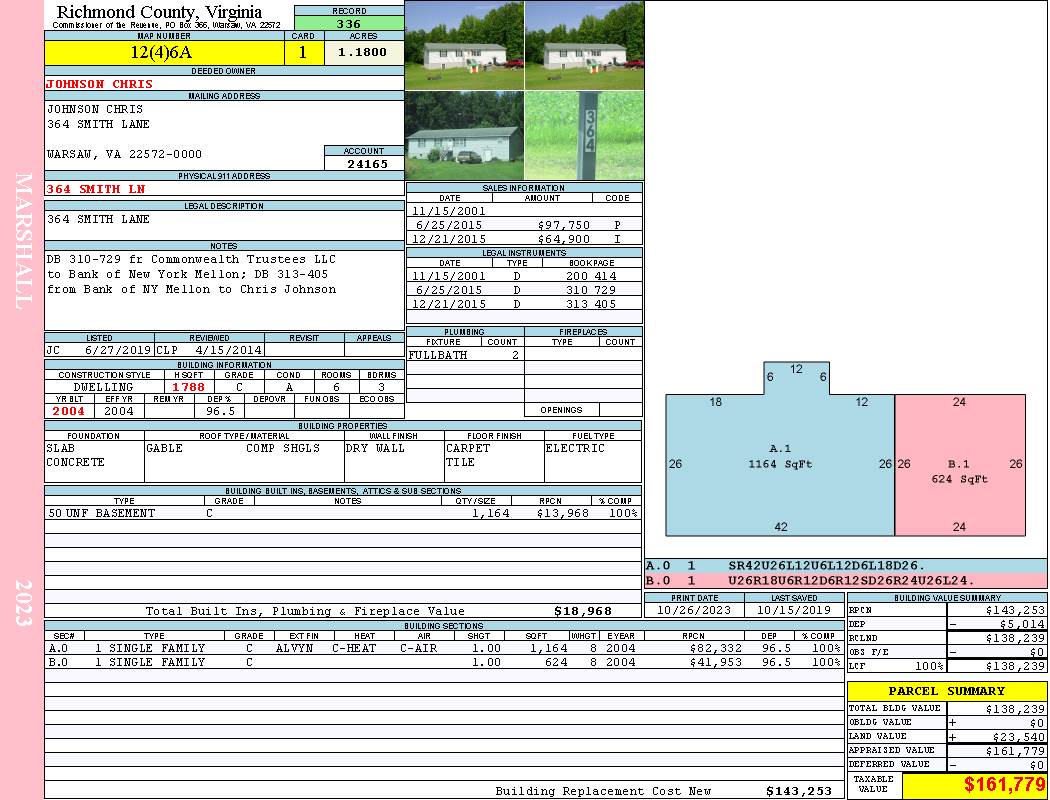Click the reviewed date 4/15/2014

[x=228, y=350]
